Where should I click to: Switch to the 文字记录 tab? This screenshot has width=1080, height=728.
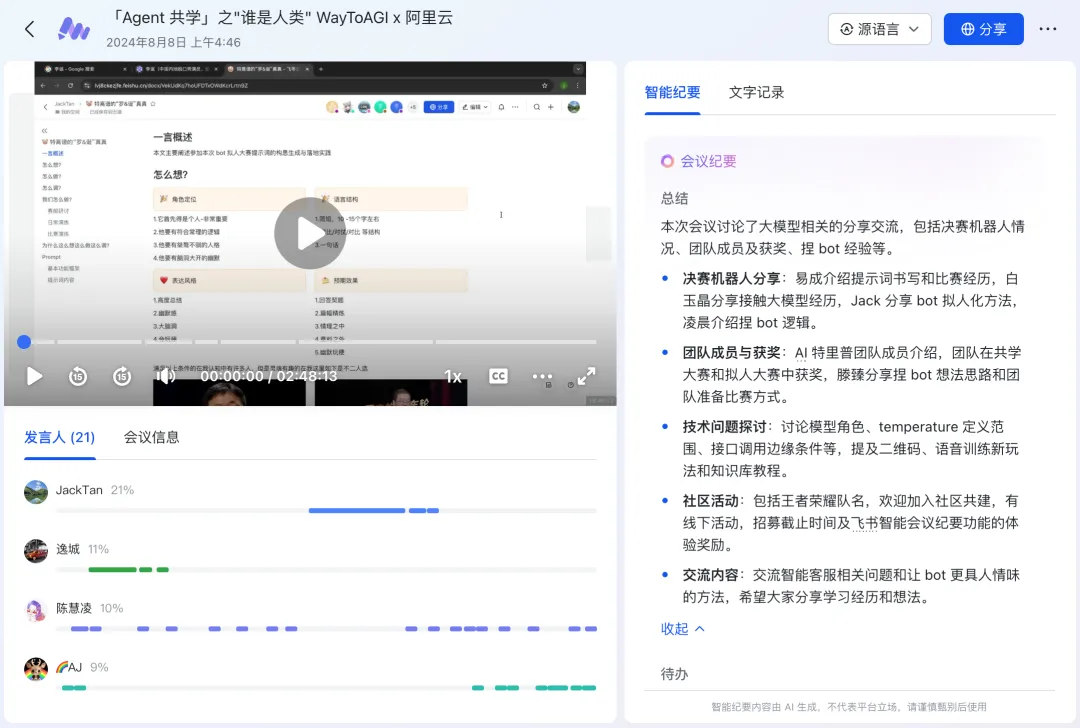[x=756, y=92]
